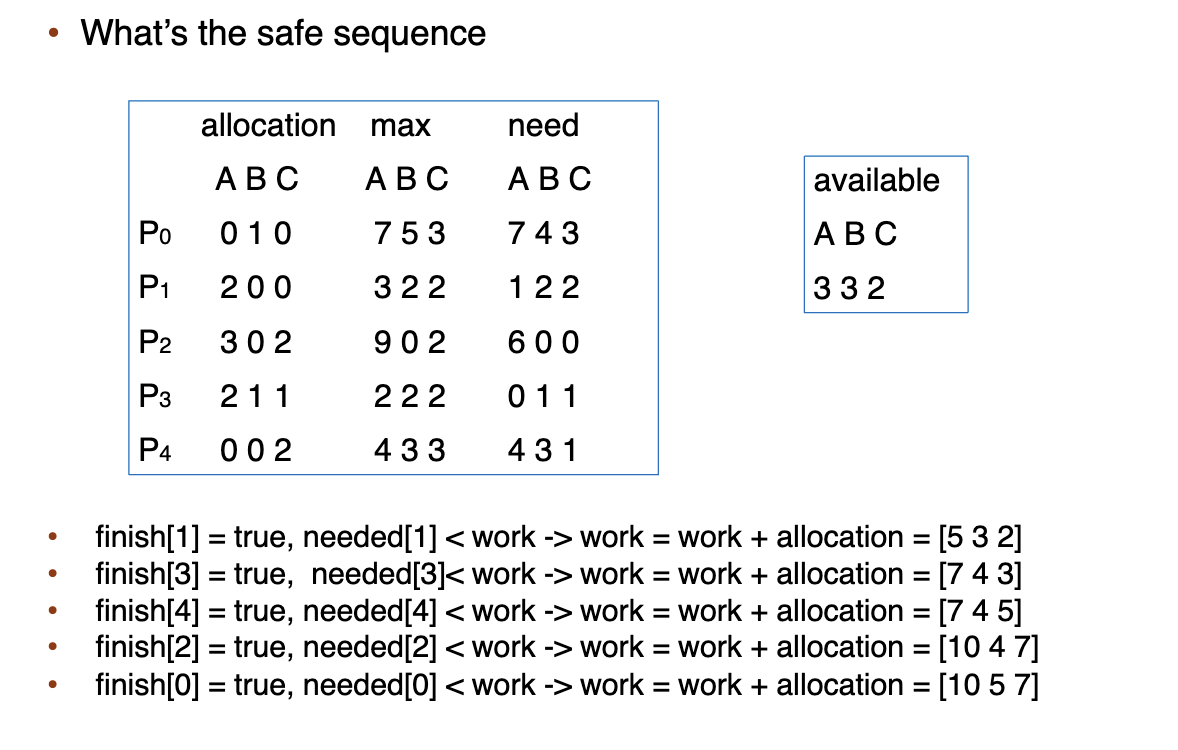Click the P0 need values "7 4 3"
The width and height of the screenshot is (1178, 750).
pyautogui.click(x=543, y=235)
